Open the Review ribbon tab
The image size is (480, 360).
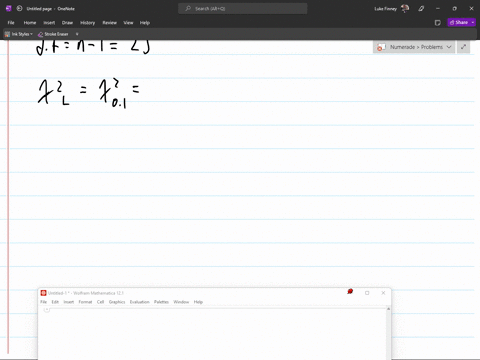point(109,23)
